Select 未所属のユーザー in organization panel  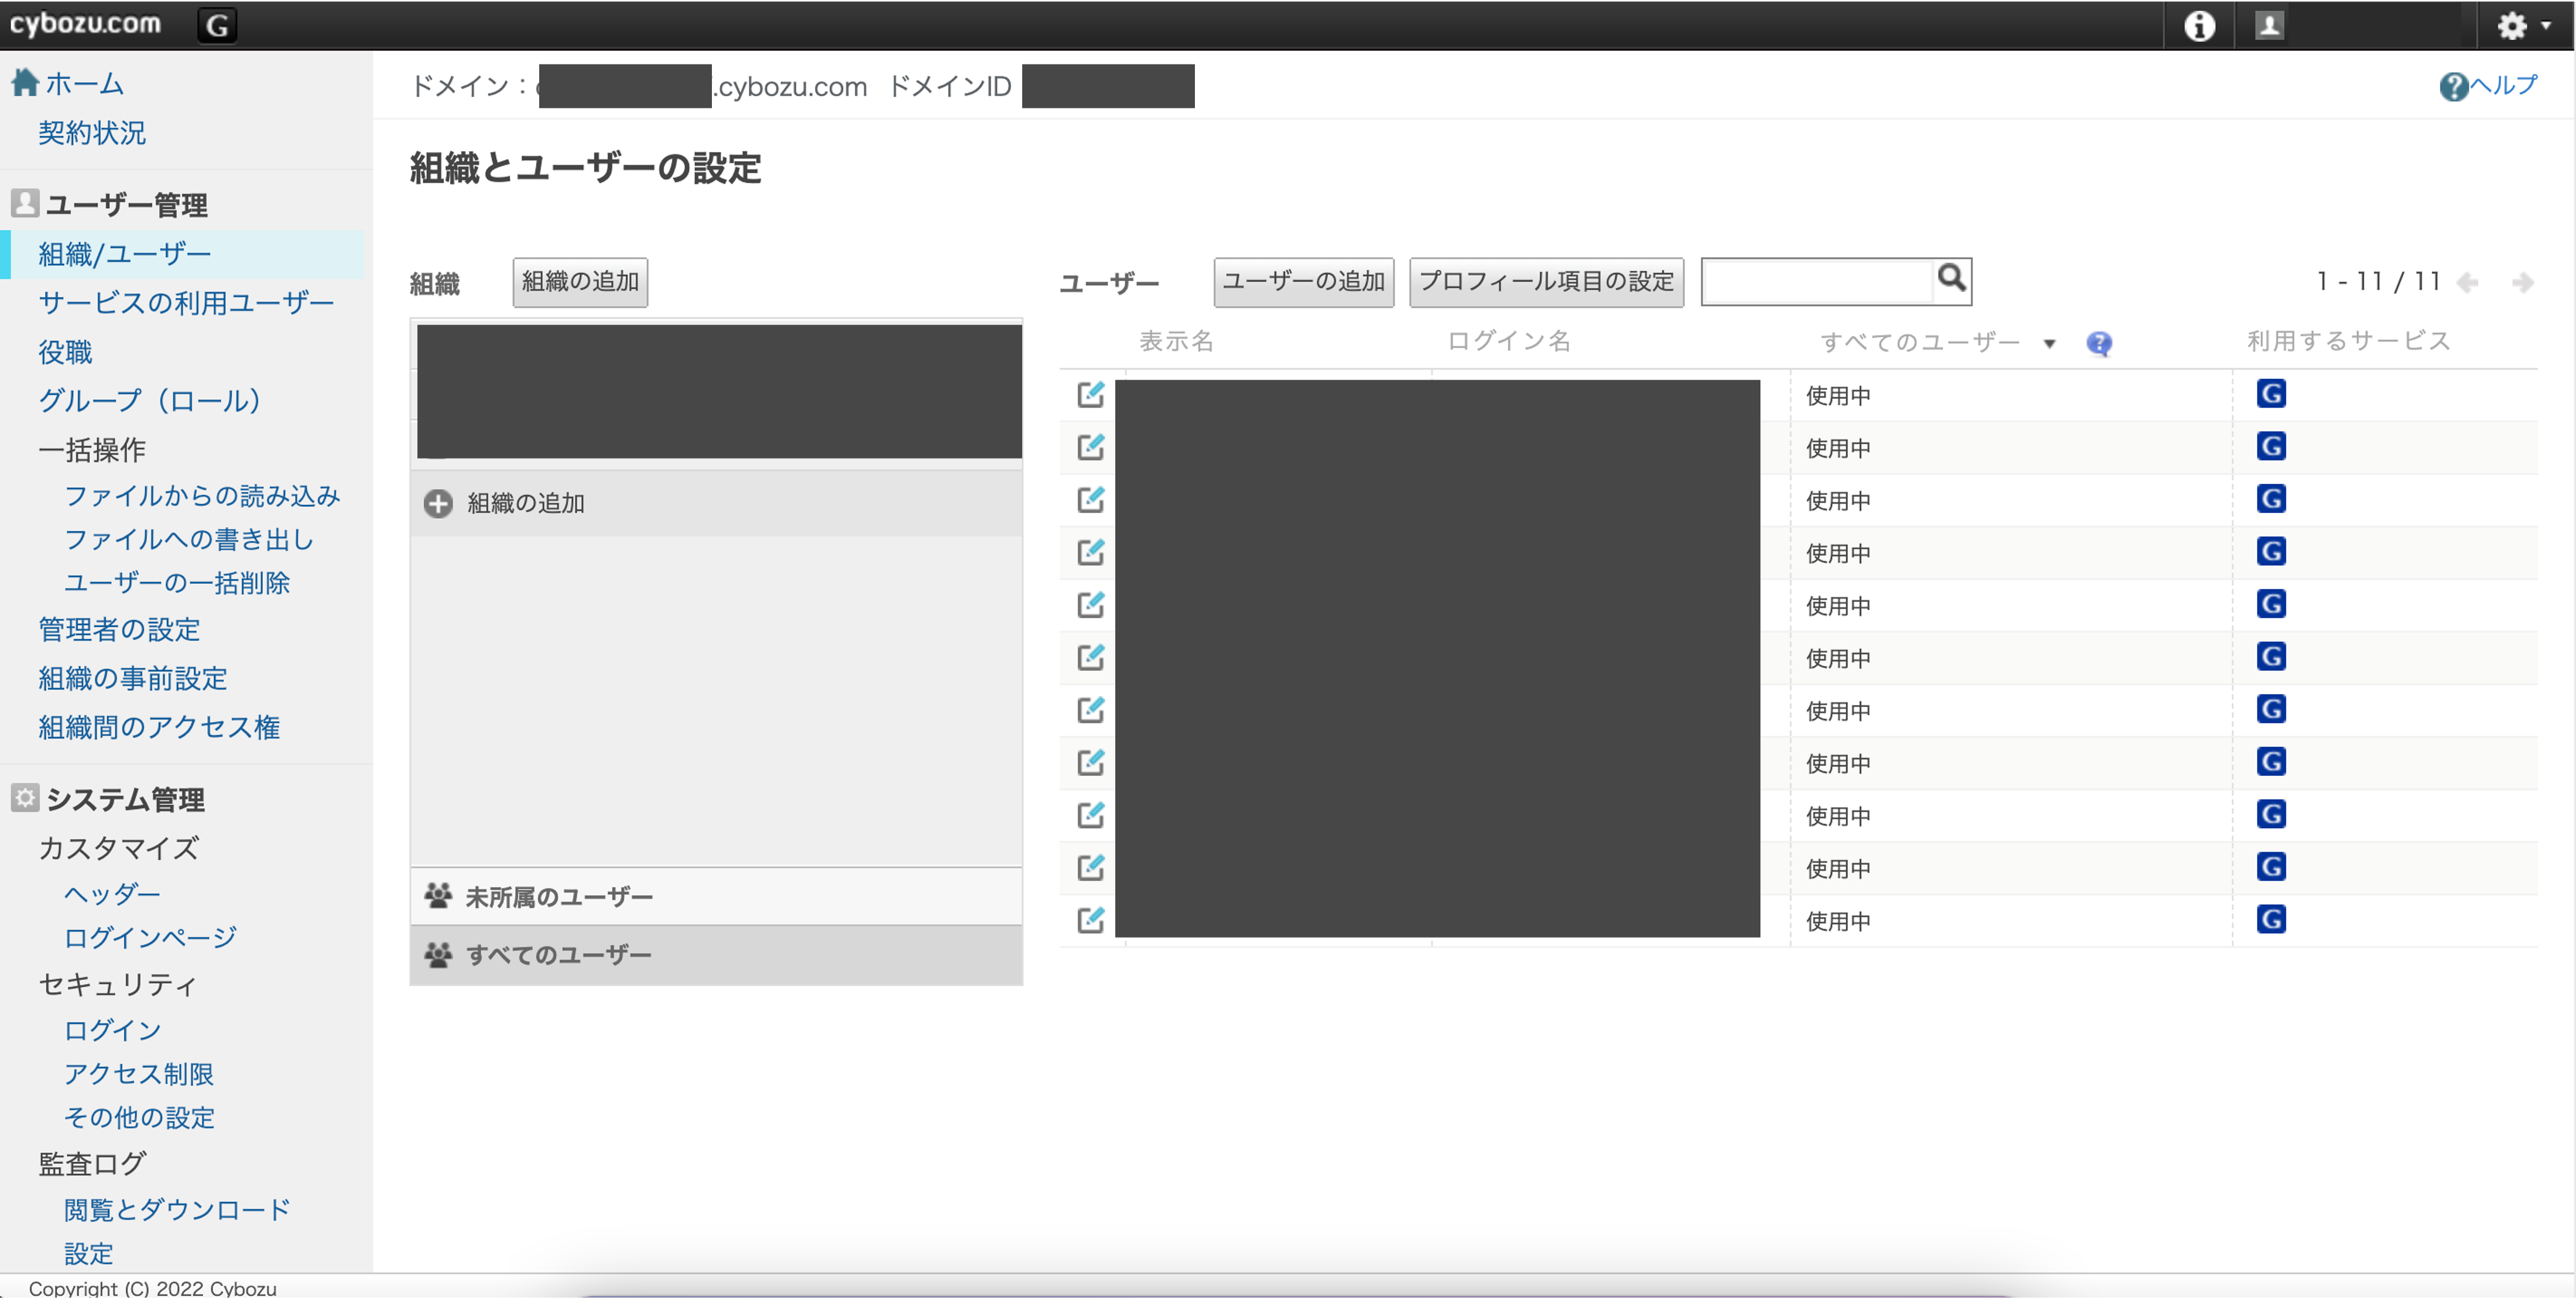click(558, 897)
